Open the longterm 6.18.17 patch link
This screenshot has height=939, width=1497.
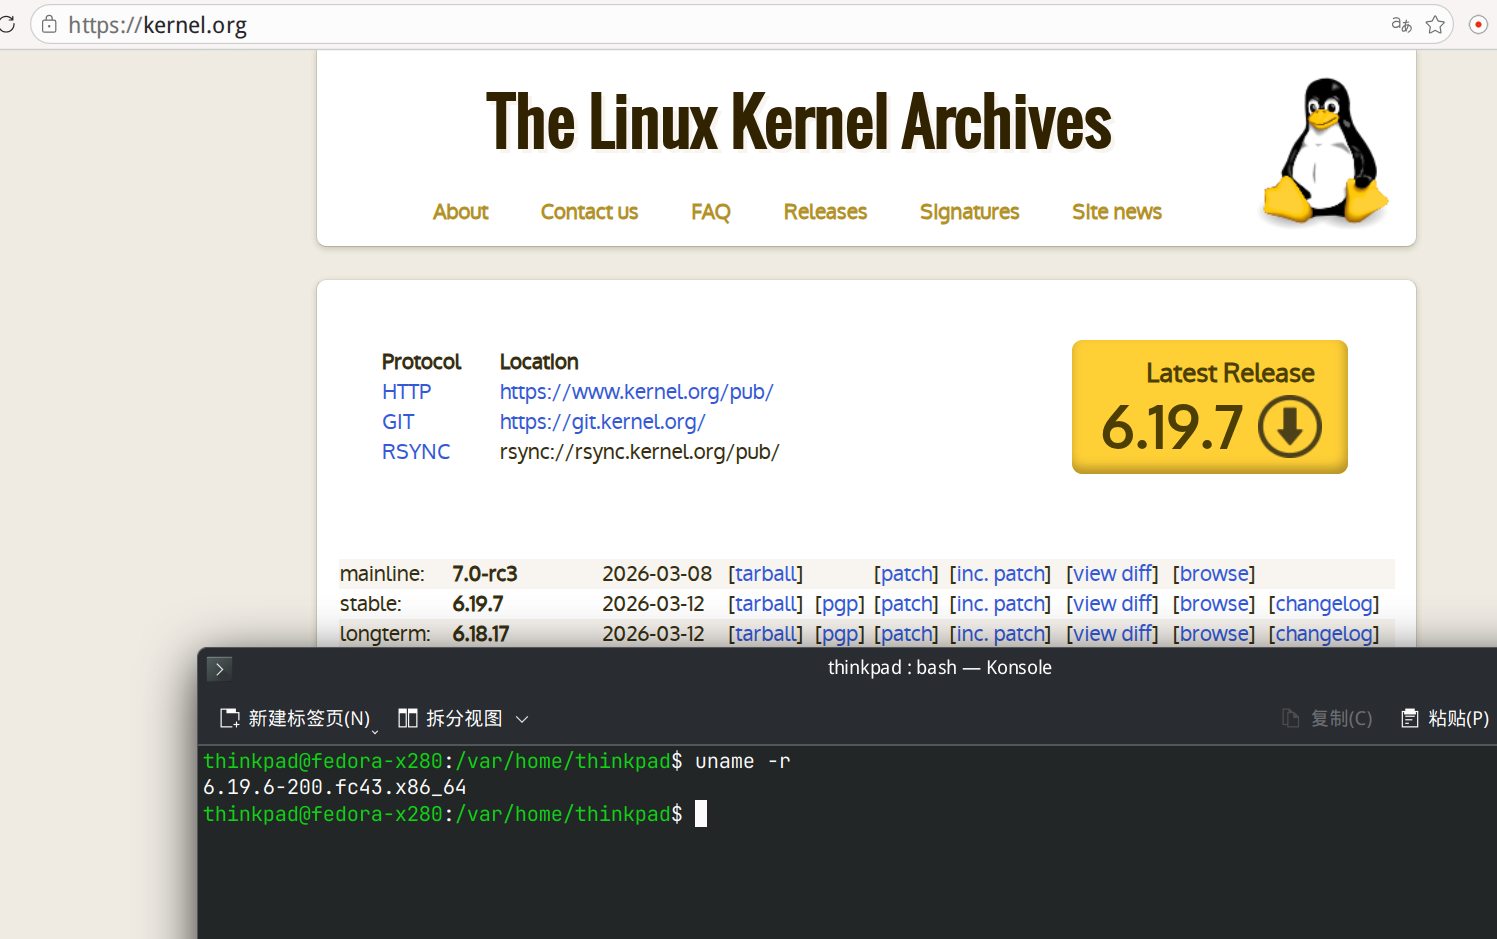[x=906, y=634]
